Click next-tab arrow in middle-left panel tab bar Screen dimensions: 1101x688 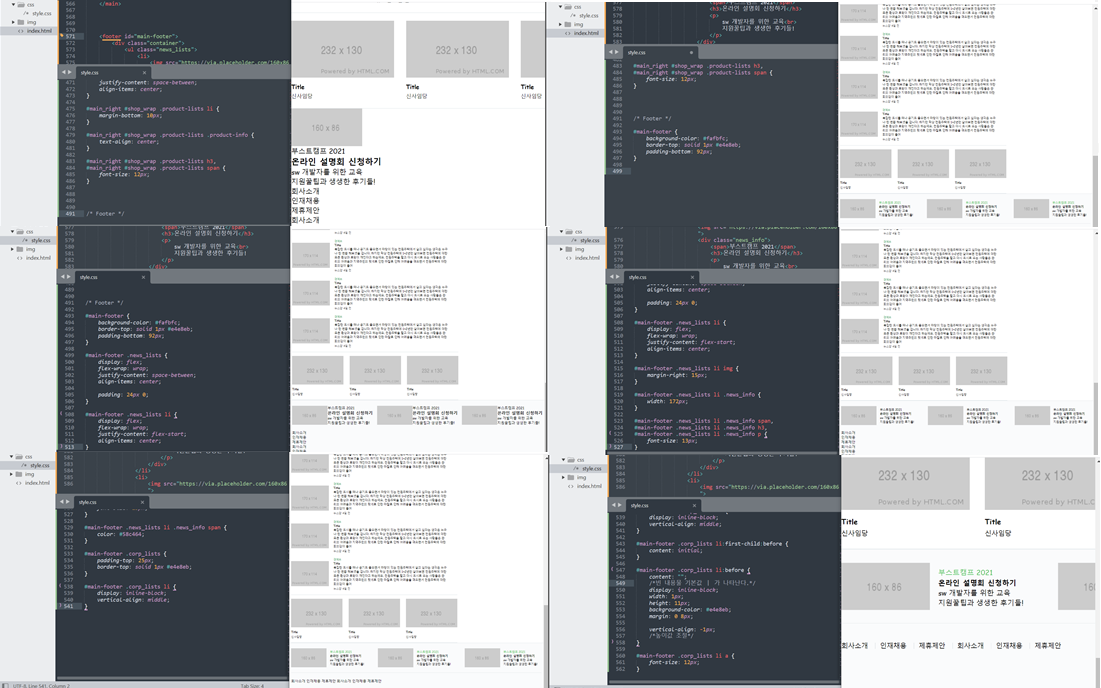click(69, 277)
